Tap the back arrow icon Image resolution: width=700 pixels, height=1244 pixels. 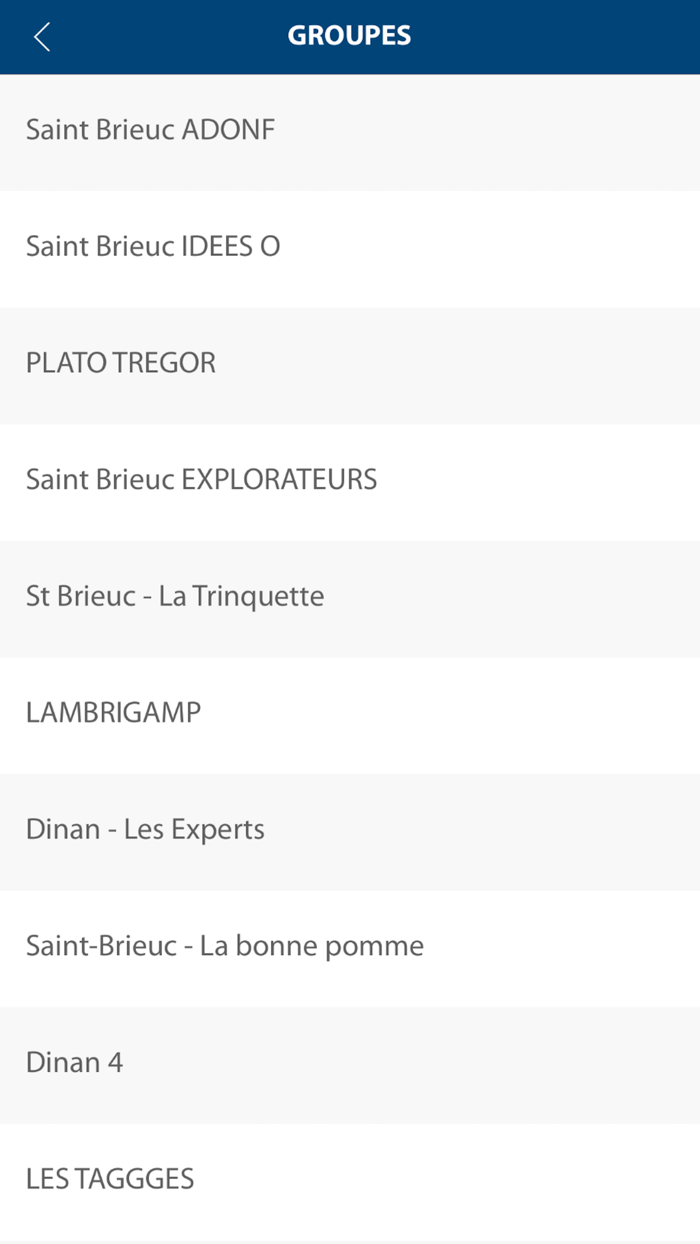(42, 37)
